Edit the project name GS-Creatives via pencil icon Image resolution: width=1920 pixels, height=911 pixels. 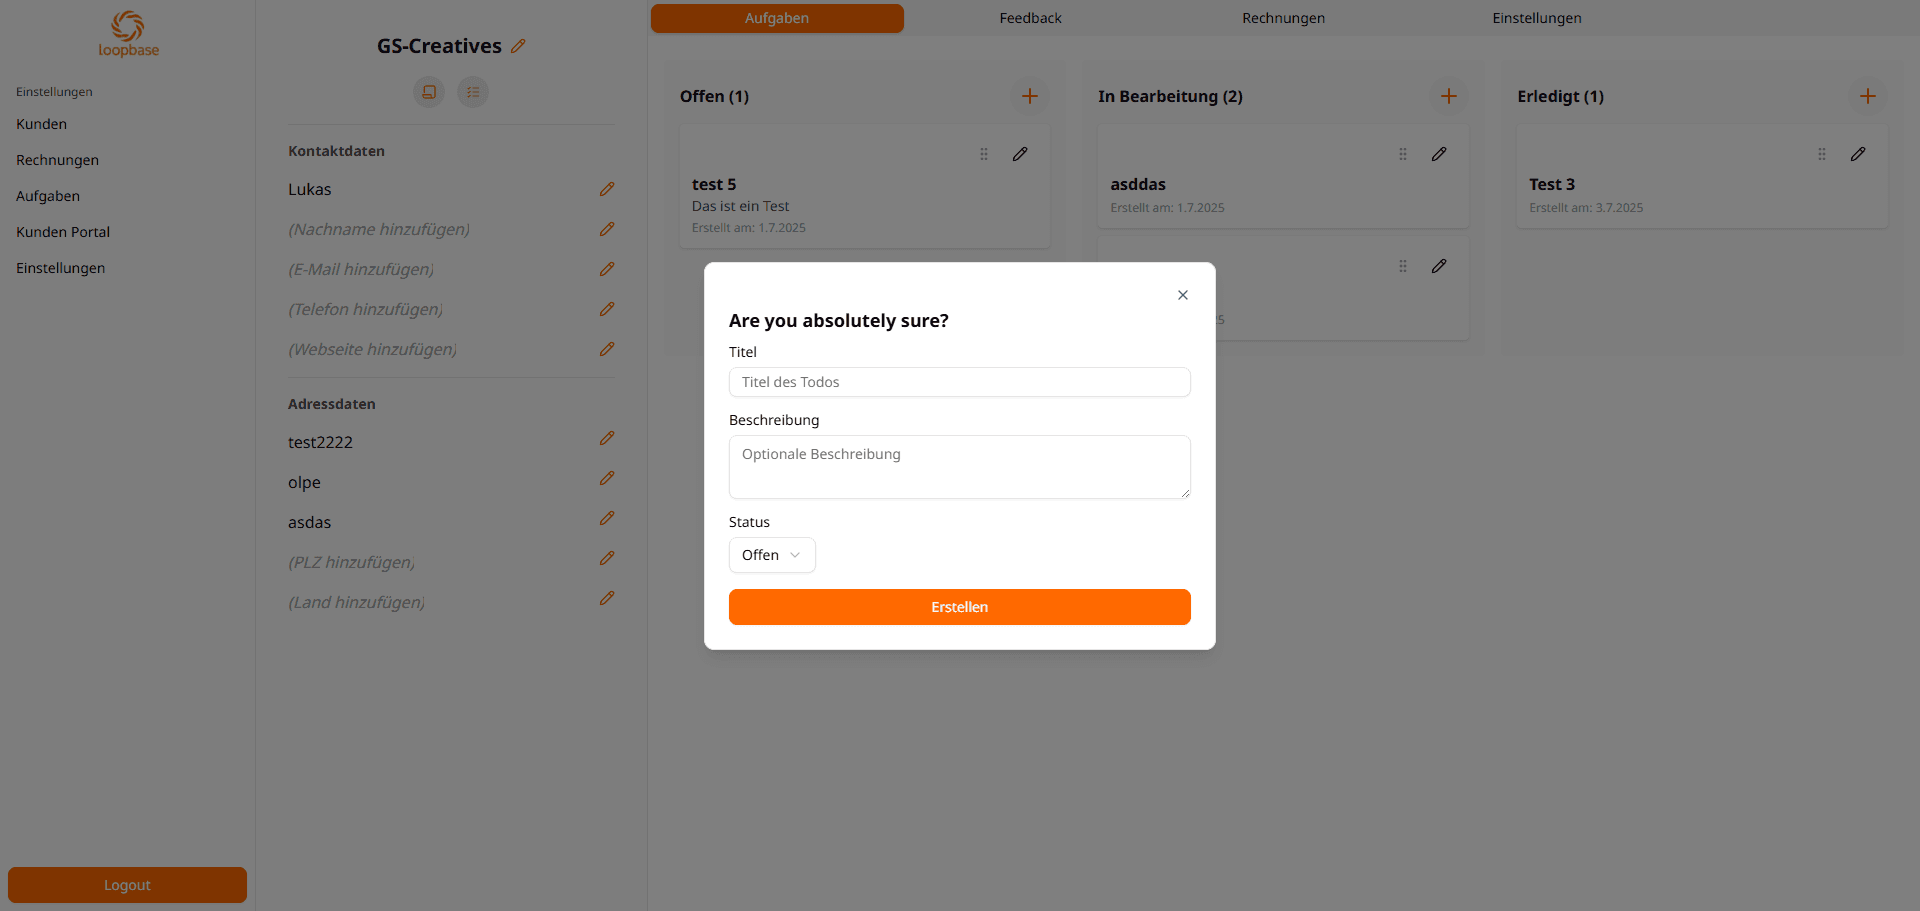518,46
